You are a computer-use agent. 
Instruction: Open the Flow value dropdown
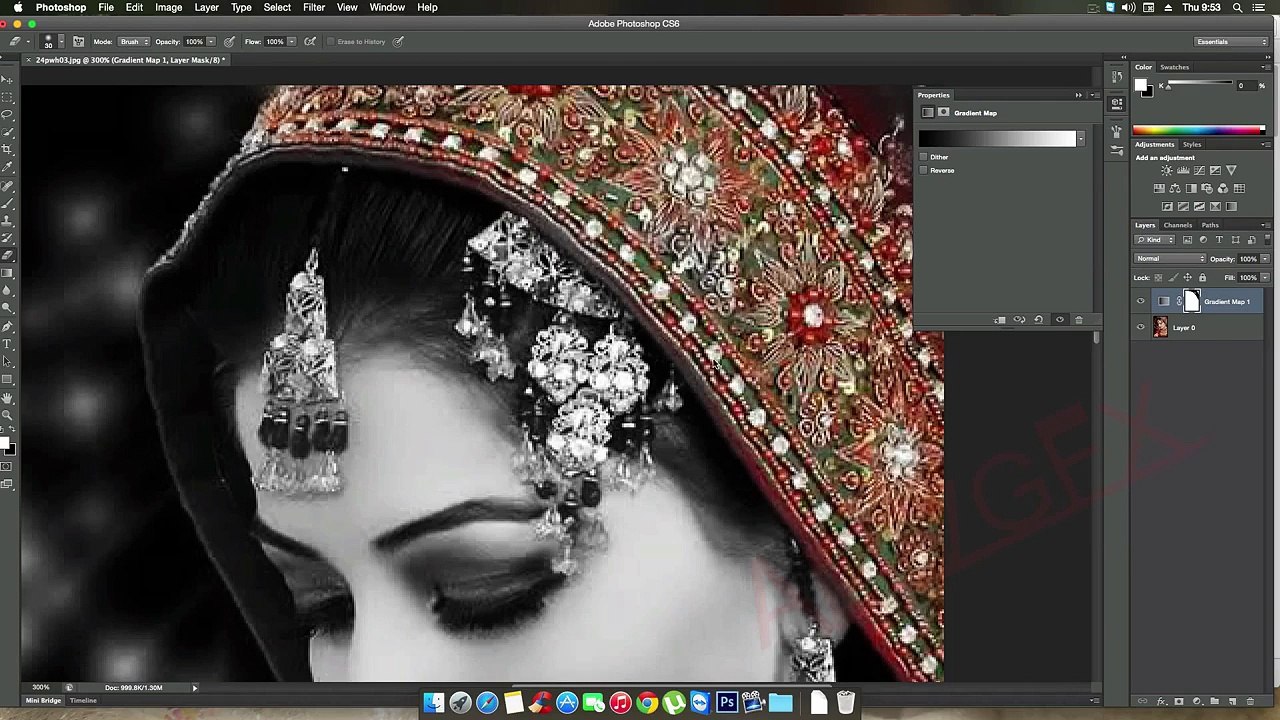[291, 41]
